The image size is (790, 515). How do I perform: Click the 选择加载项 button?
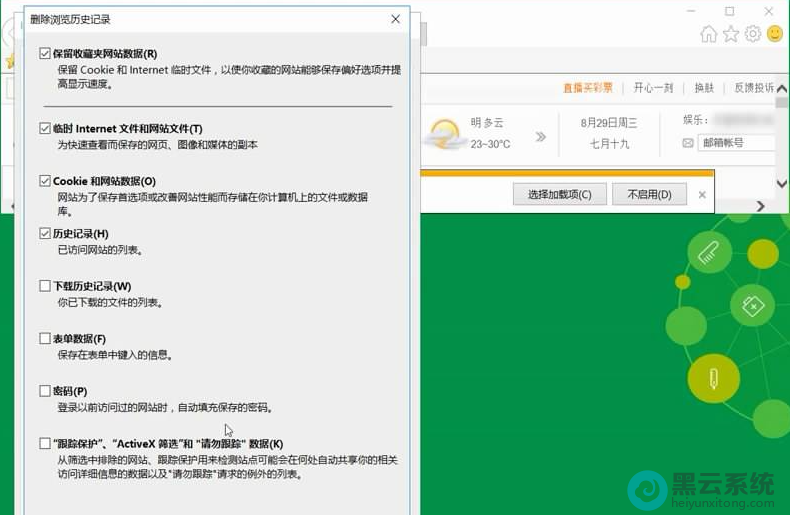pos(559,194)
